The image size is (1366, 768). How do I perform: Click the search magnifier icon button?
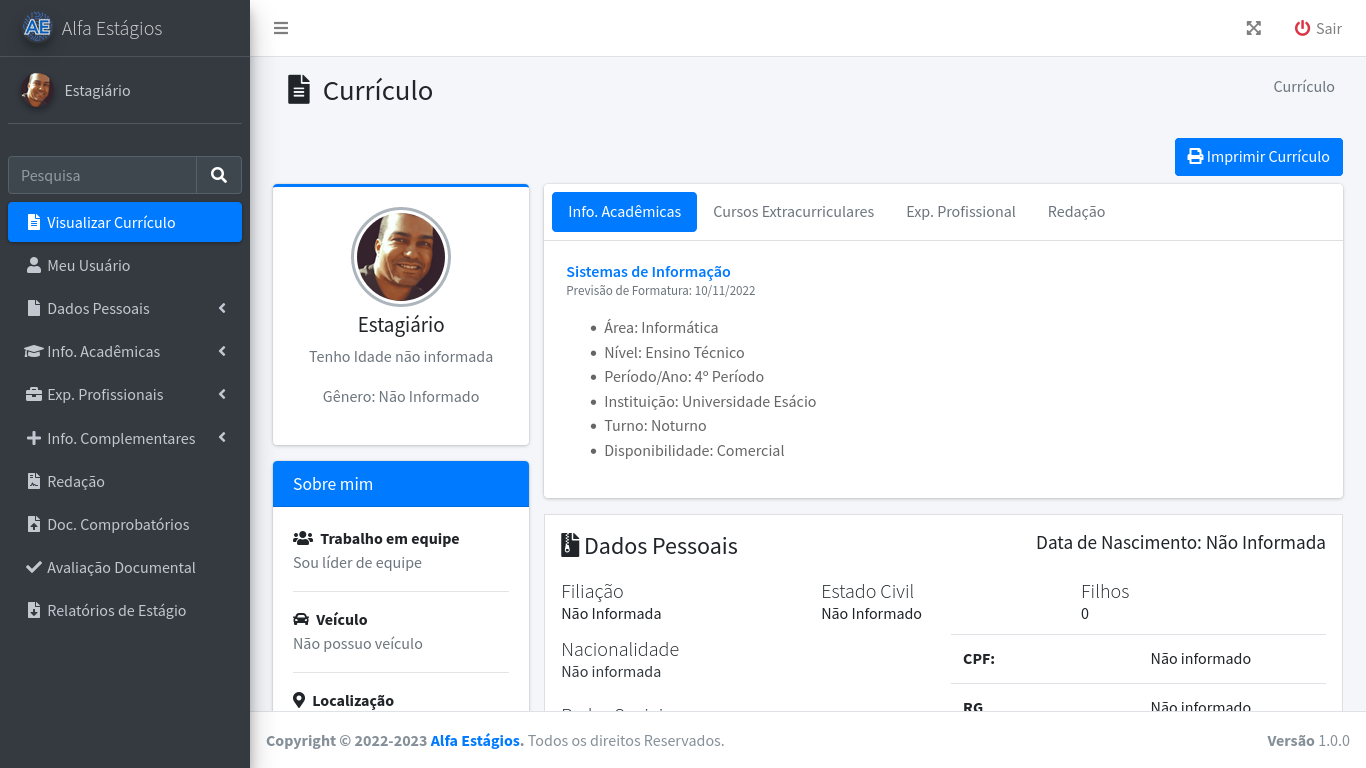219,175
